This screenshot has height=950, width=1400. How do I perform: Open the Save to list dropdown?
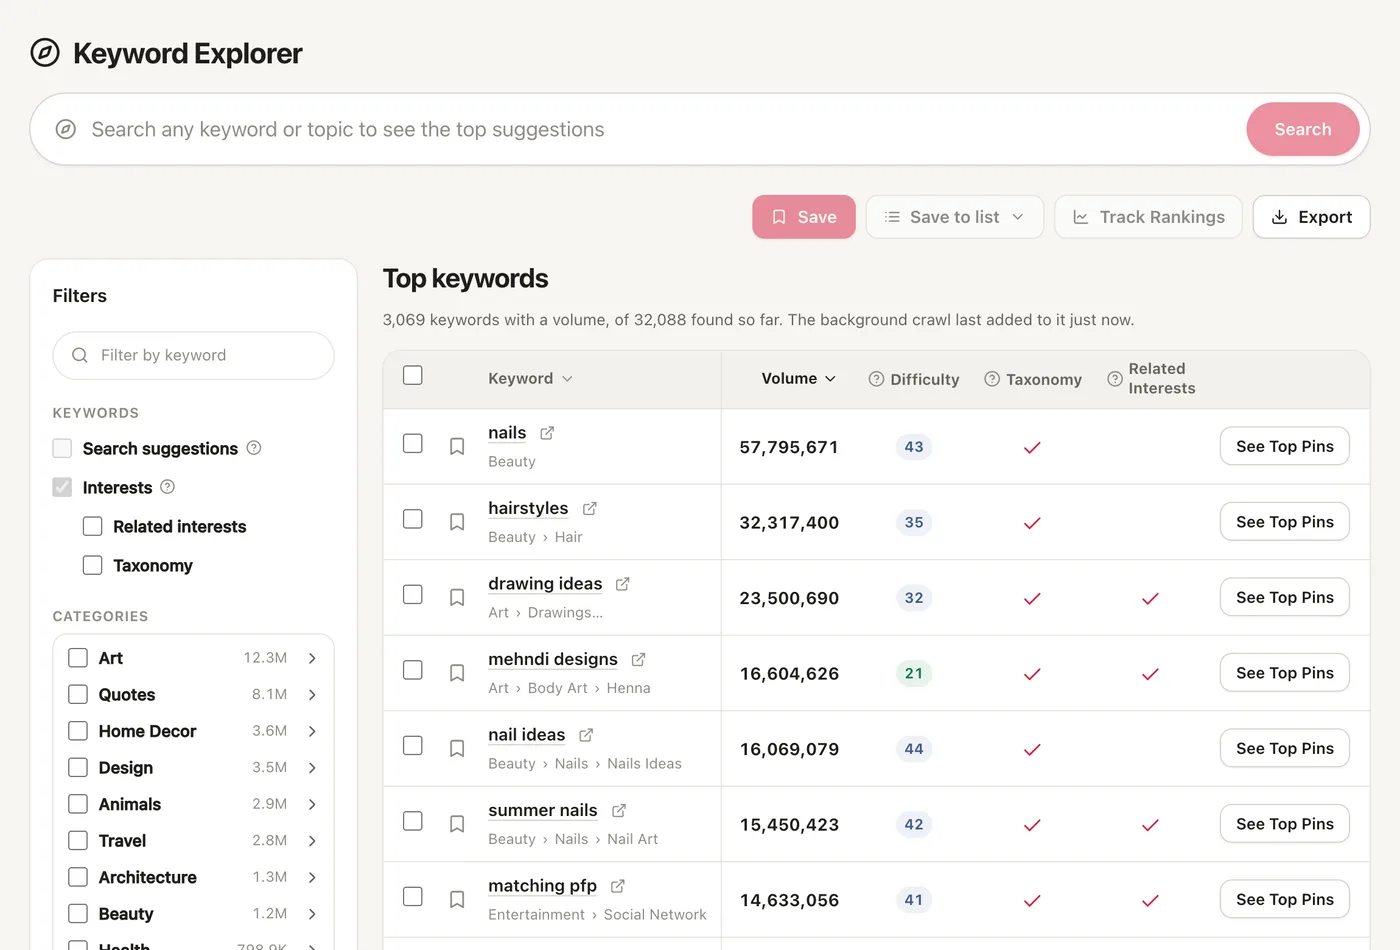[x=955, y=217]
